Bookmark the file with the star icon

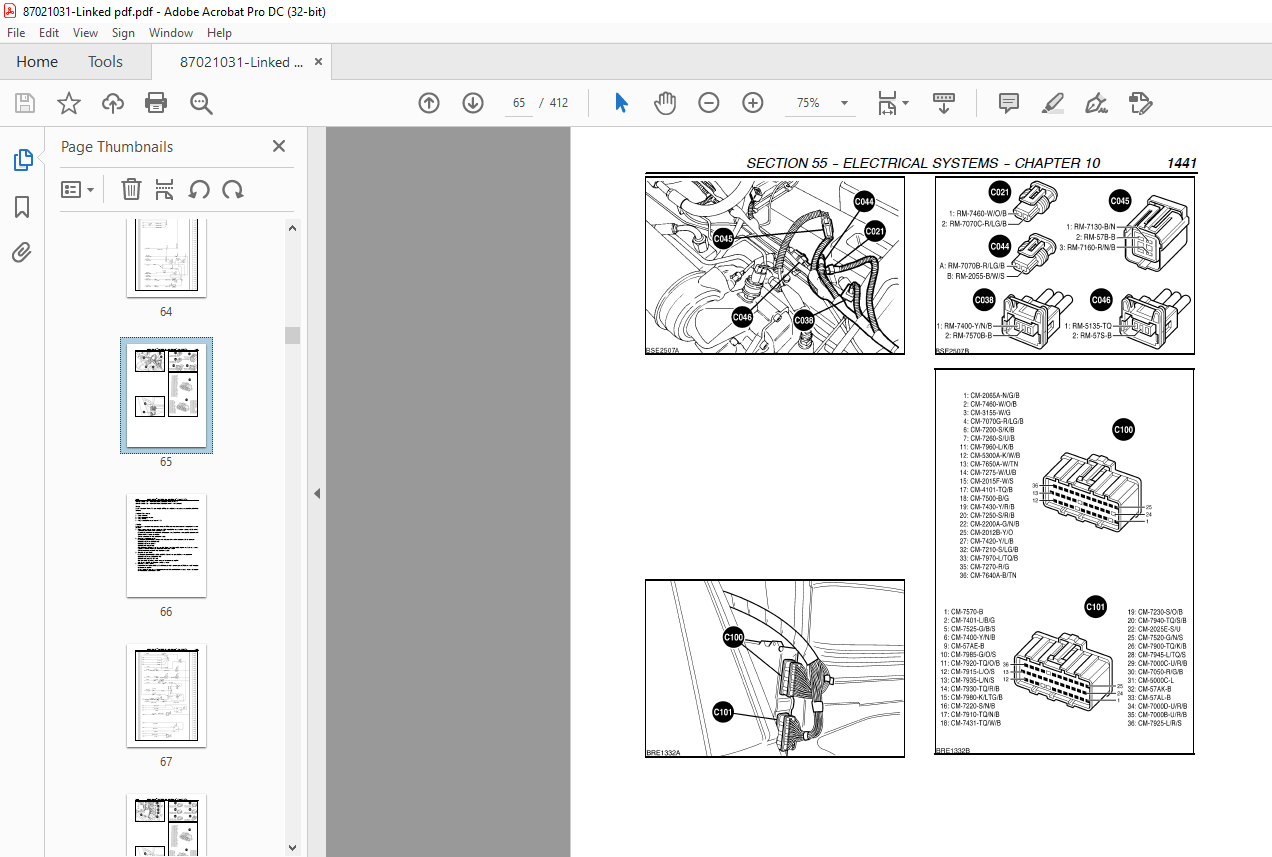(69, 103)
